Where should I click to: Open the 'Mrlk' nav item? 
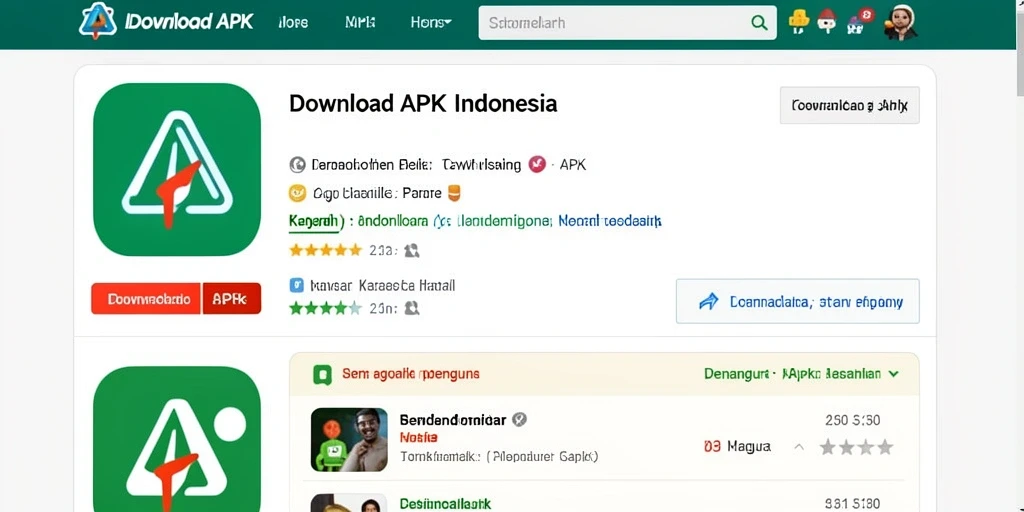[x=360, y=23]
